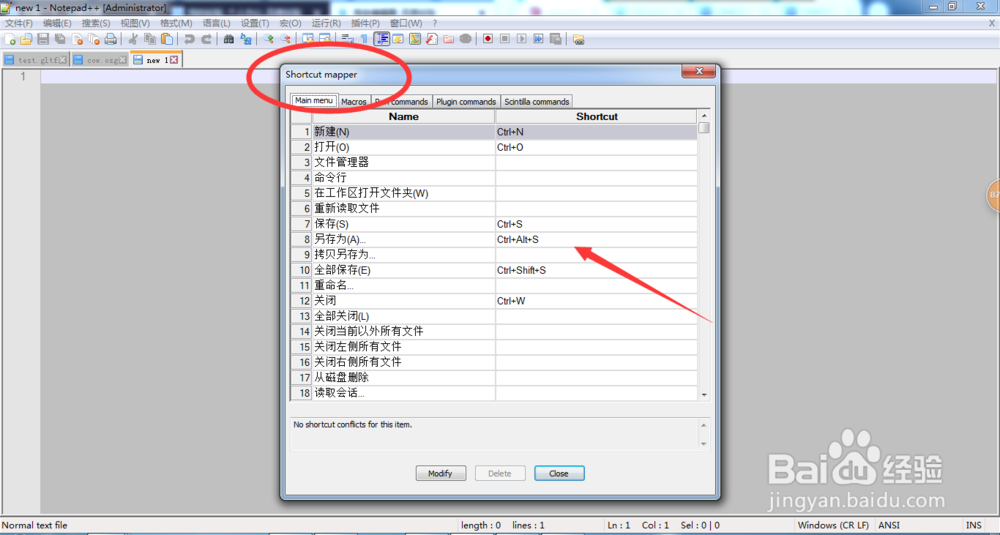Image resolution: width=1000 pixels, height=535 pixels.
Task: Open the 编辑(E) menu
Action: pyautogui.click(x=57, y=23)
